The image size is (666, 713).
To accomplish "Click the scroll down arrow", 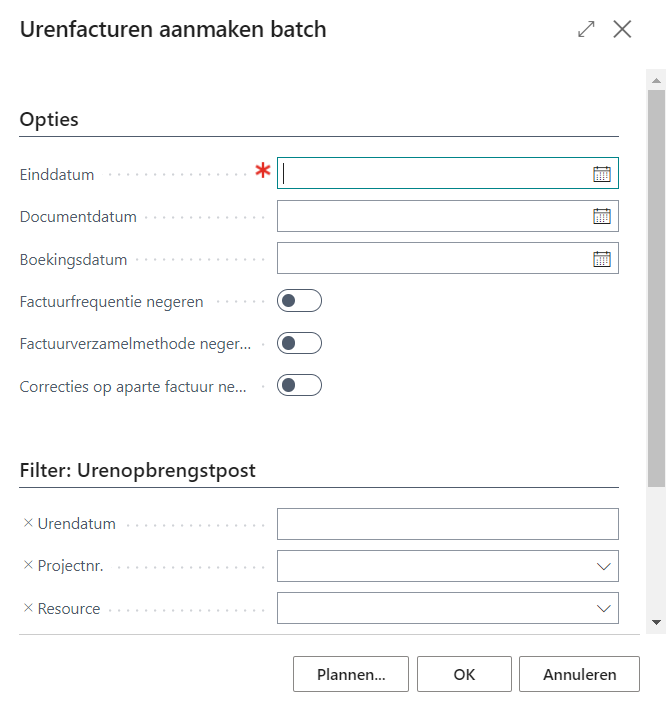I will (x=656, y=622).
